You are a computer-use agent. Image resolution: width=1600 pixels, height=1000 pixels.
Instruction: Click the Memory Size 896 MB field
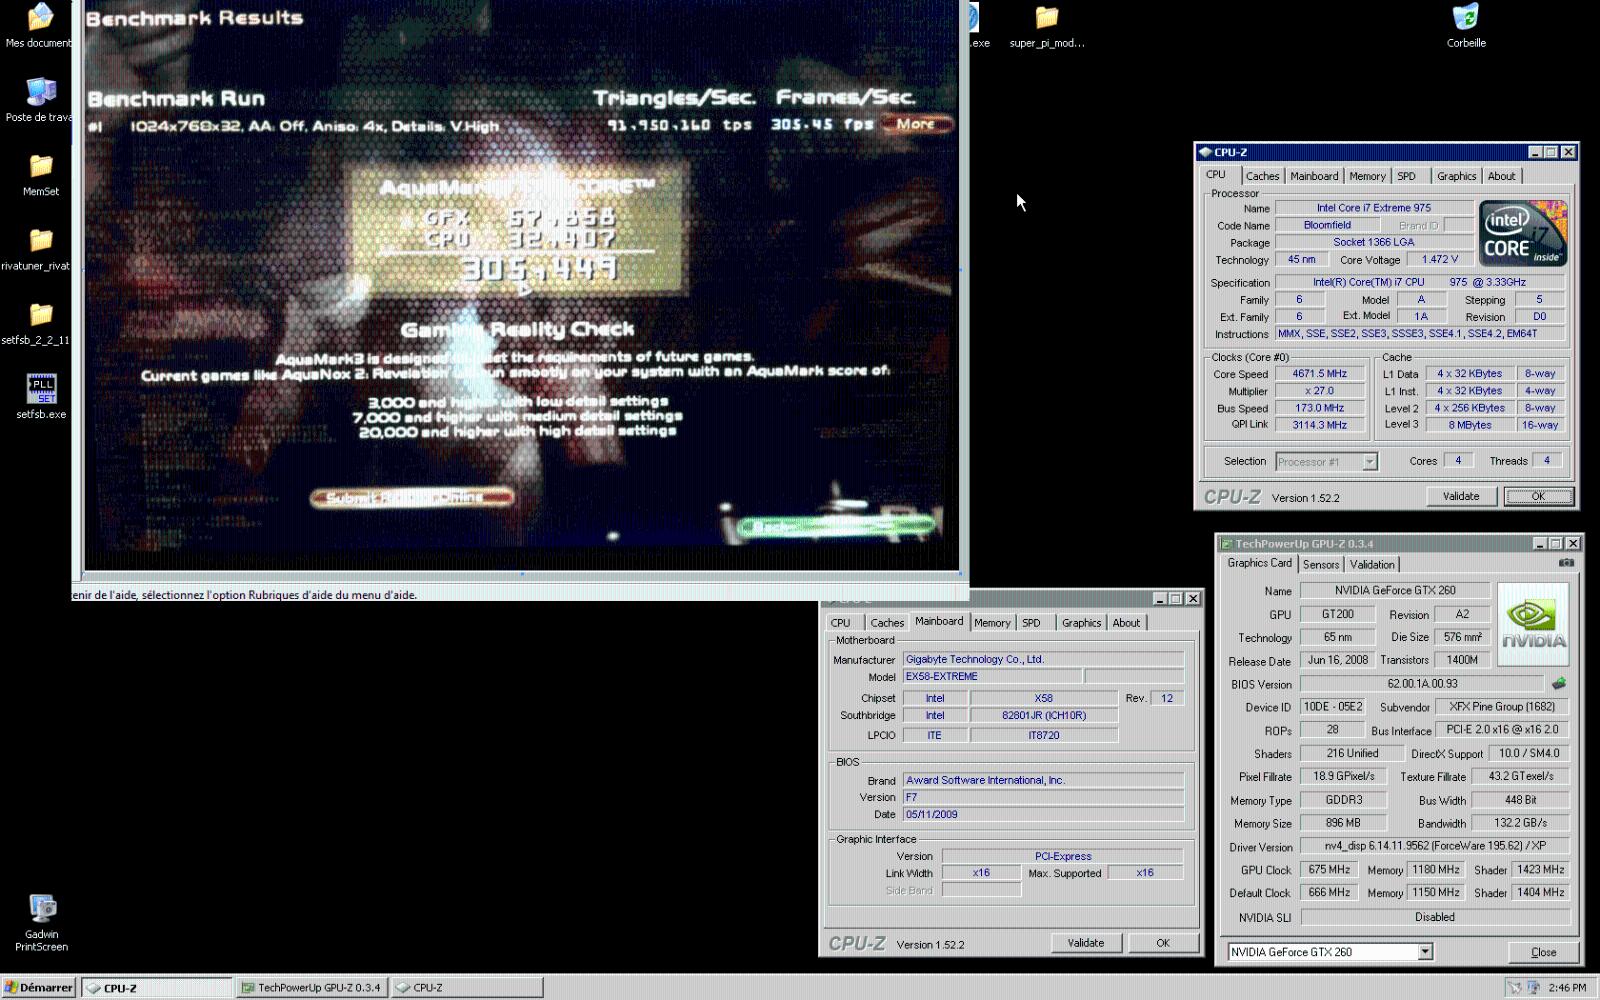[1342, 823]
